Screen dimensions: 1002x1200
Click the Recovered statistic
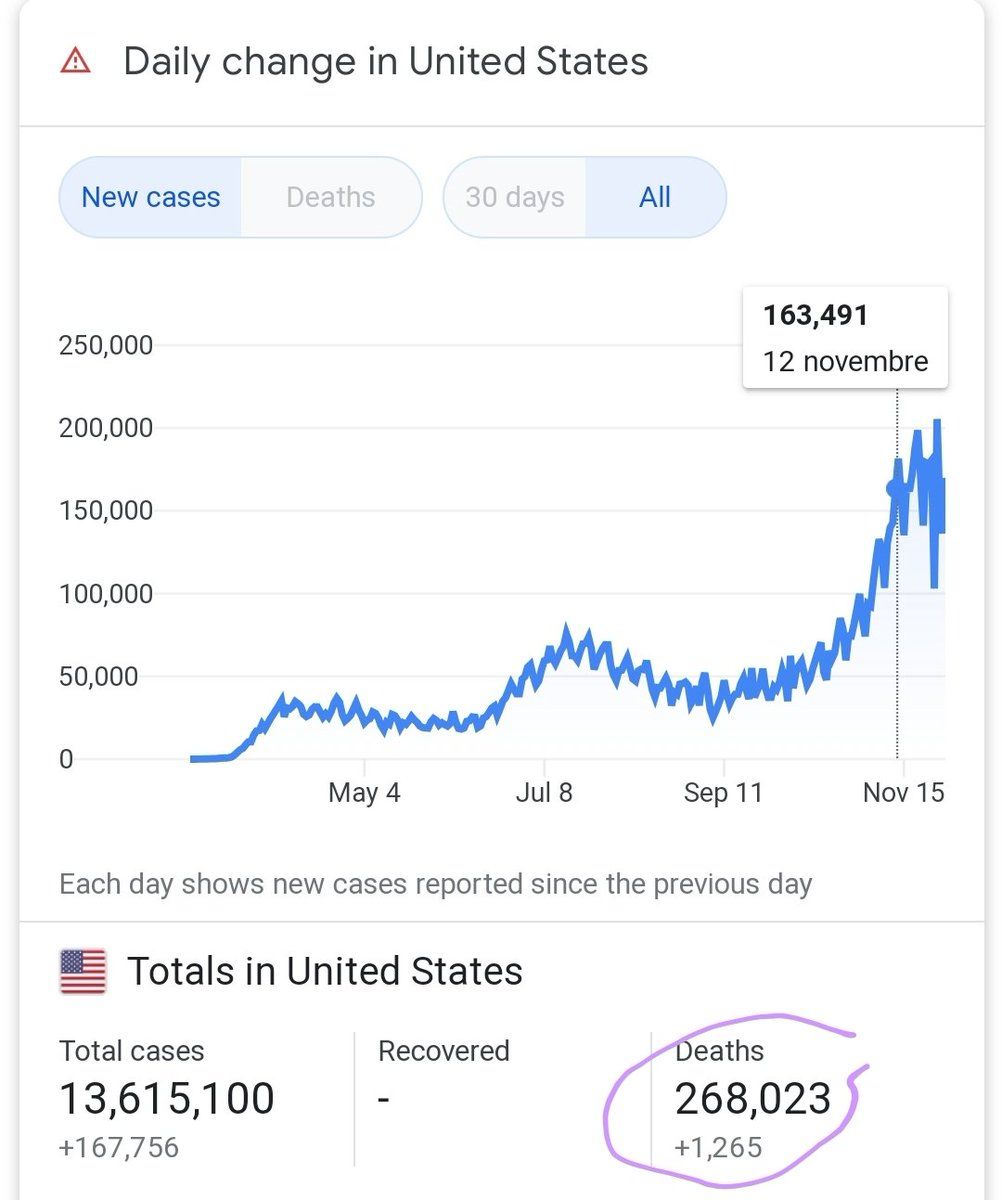(443, 1051)
